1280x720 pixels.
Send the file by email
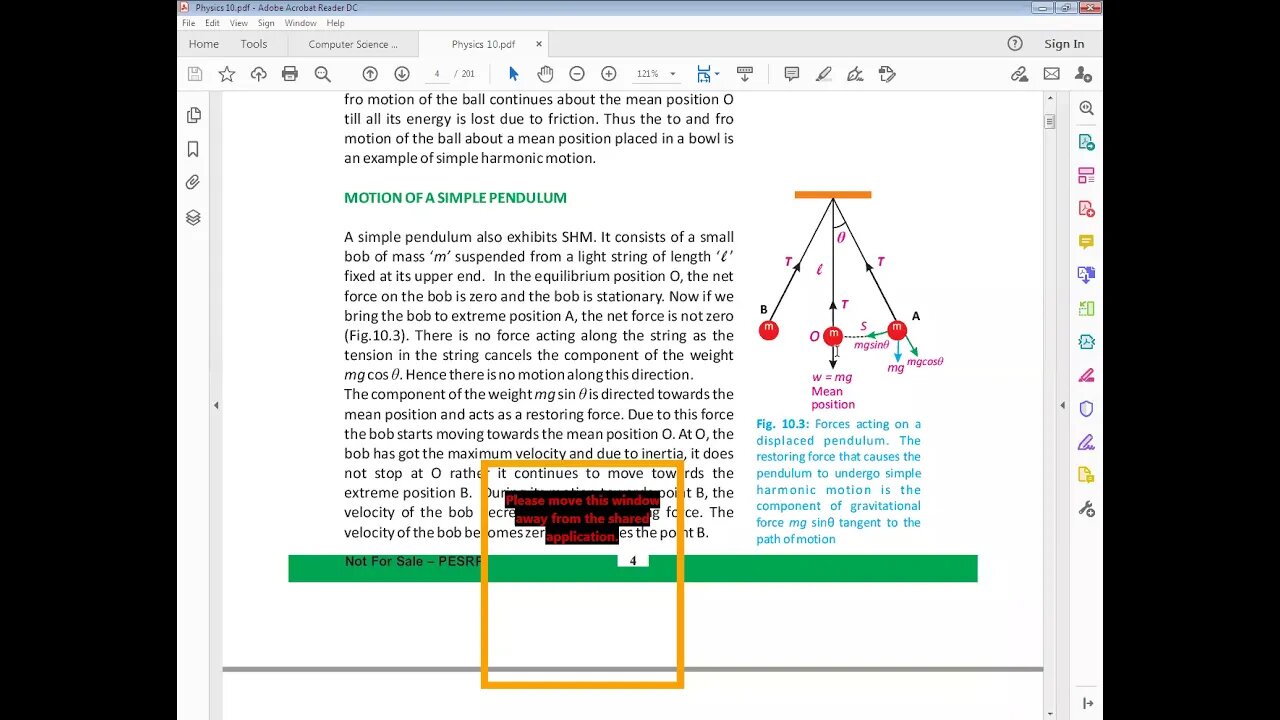[x=1051, y=74]
